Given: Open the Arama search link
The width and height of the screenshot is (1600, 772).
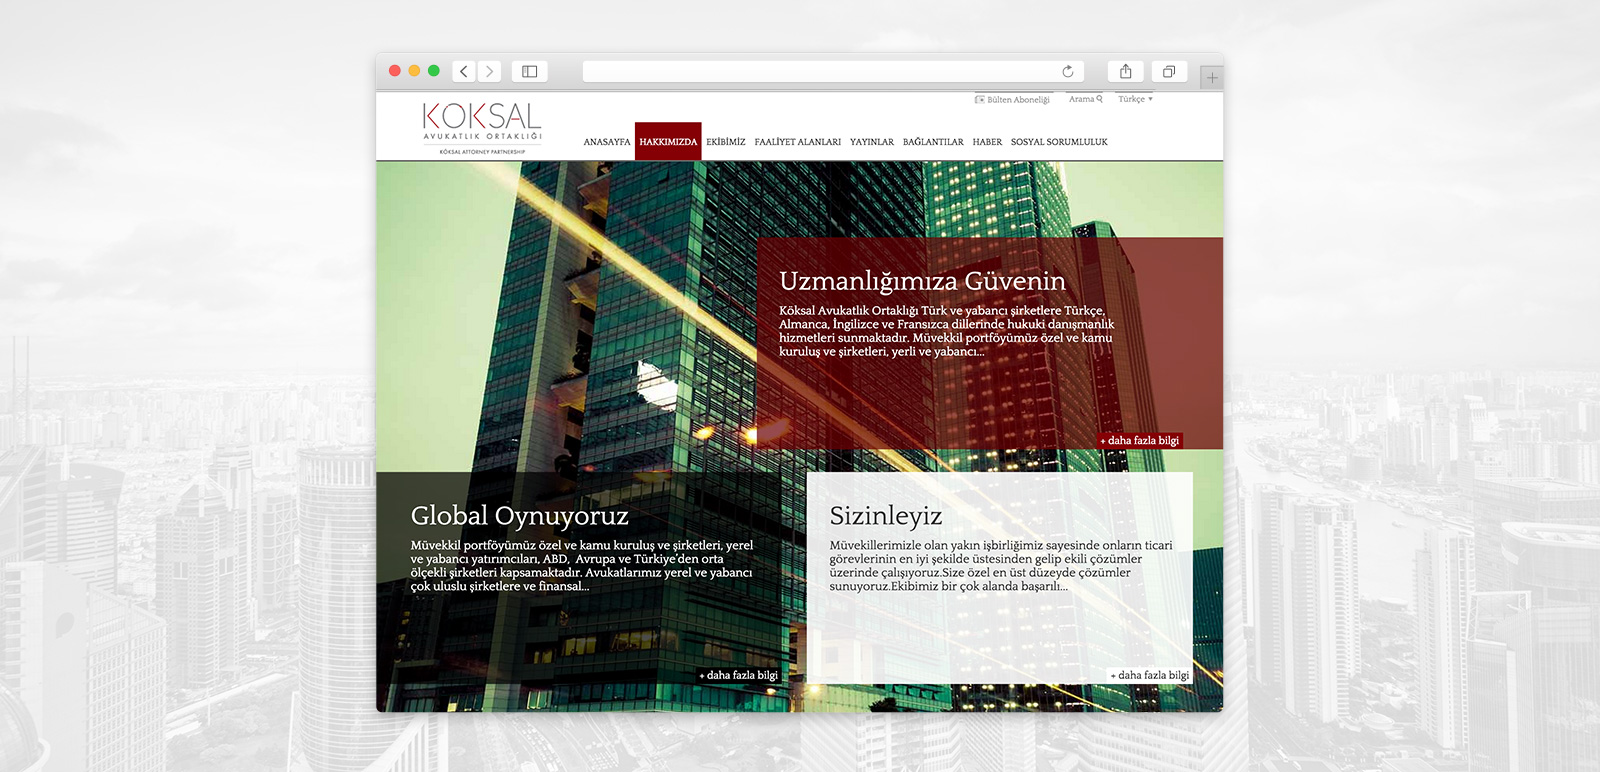Looking at the screenshot, I should pyautogui.click(x=1086, y=99).
